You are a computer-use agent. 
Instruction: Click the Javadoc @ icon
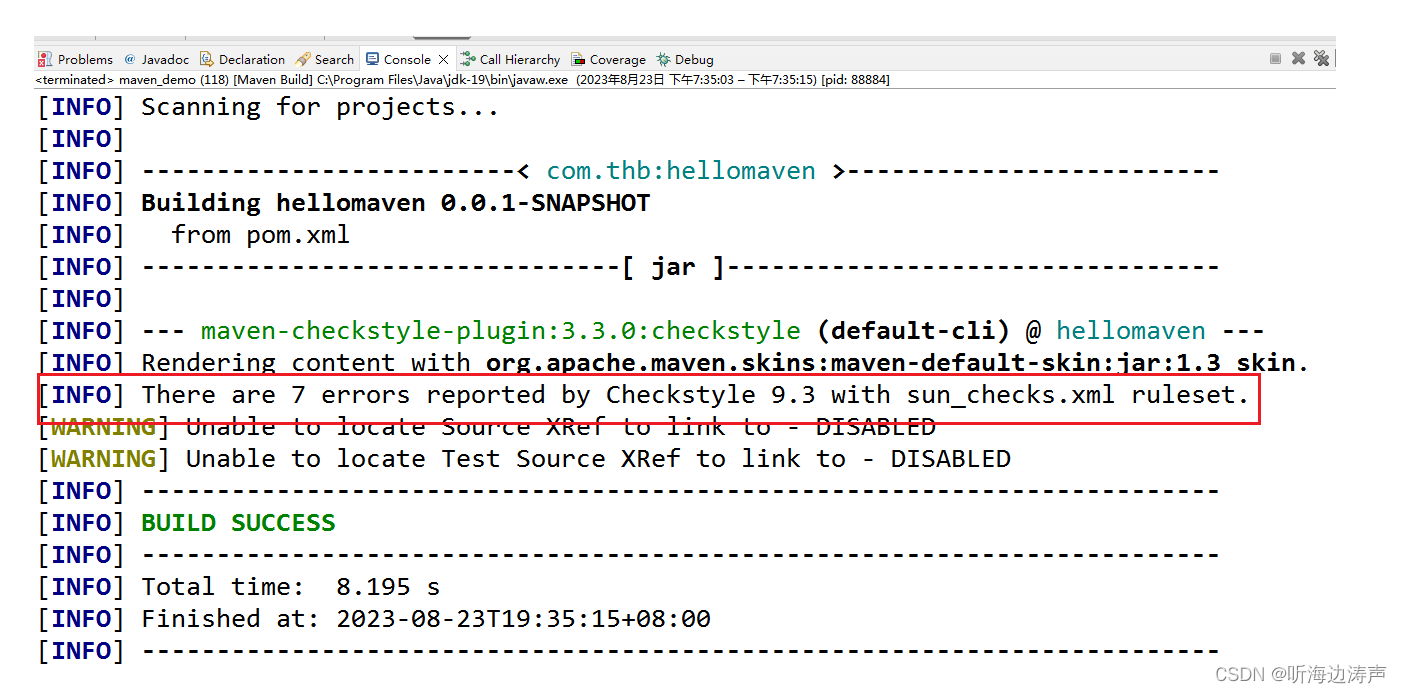129,58
